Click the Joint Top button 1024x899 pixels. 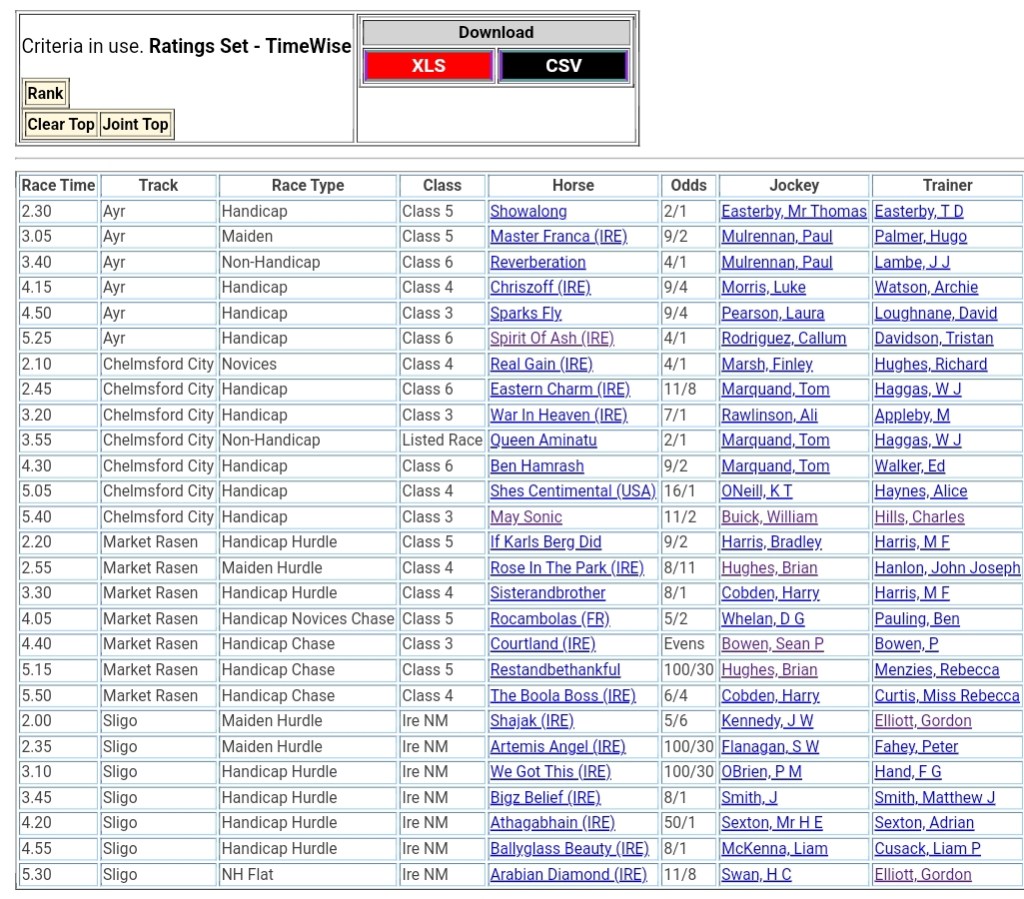(x=136, y=125)
